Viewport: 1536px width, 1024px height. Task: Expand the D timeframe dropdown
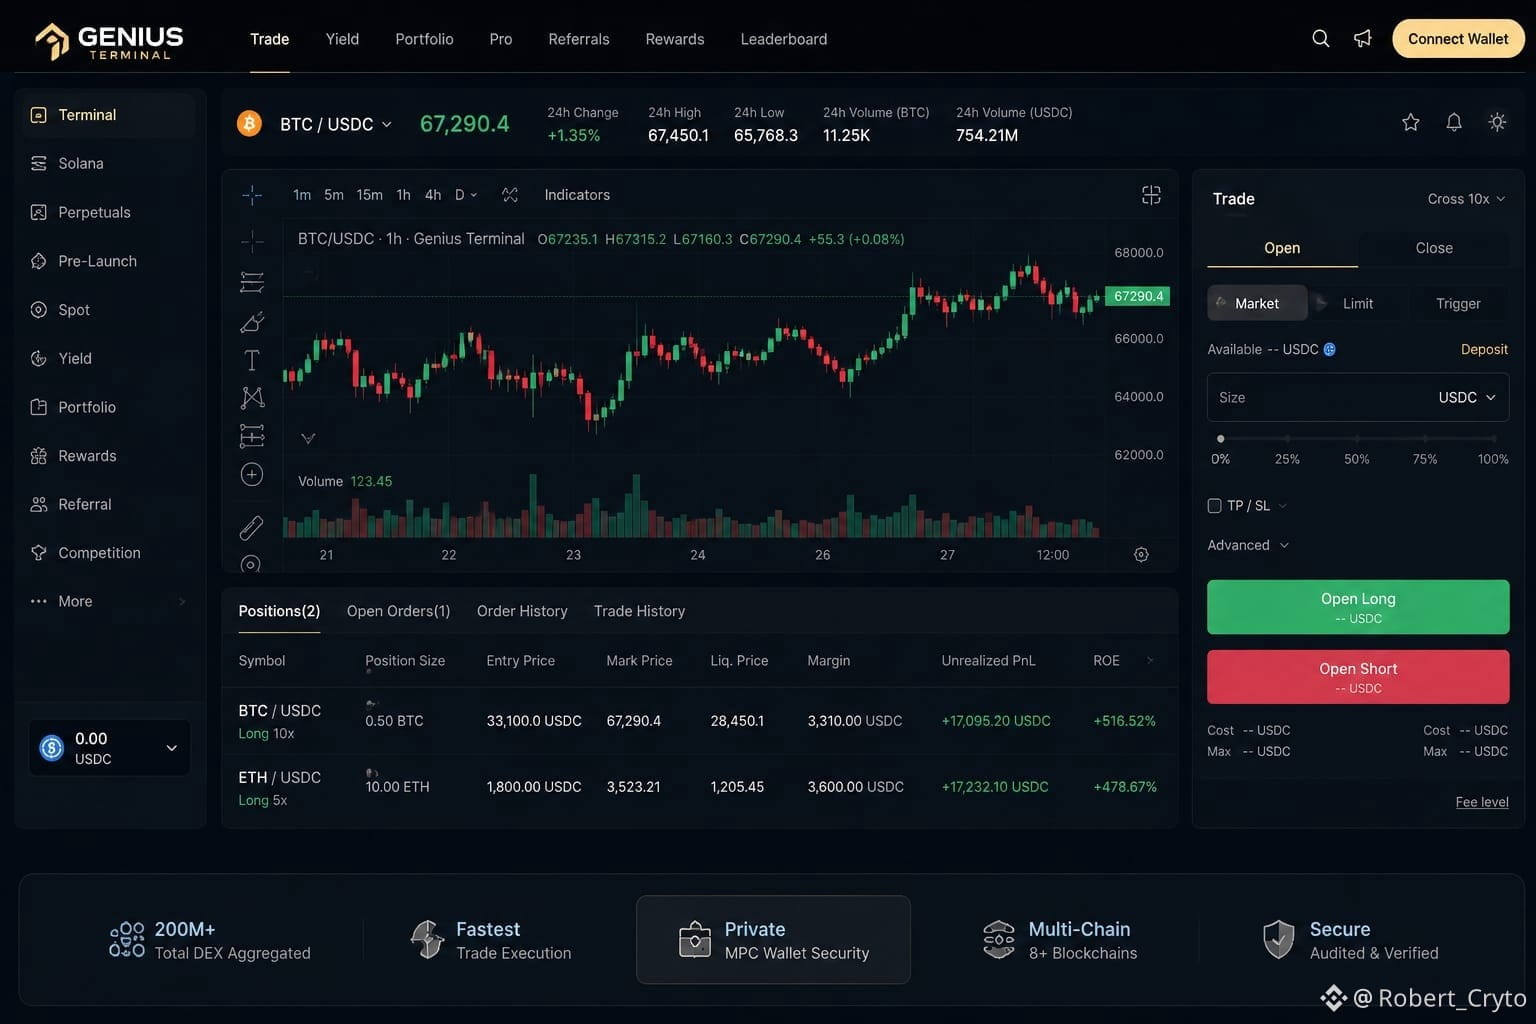(466, 195)
